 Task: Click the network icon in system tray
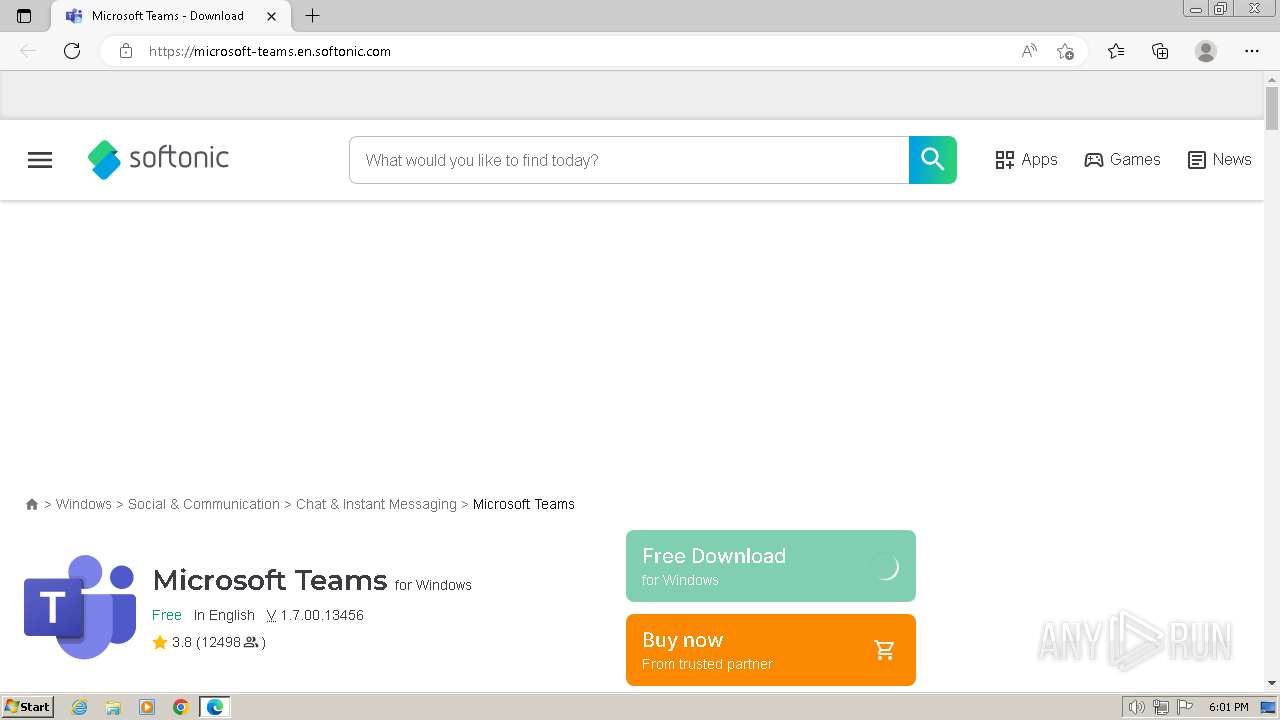pos(1161,707)
